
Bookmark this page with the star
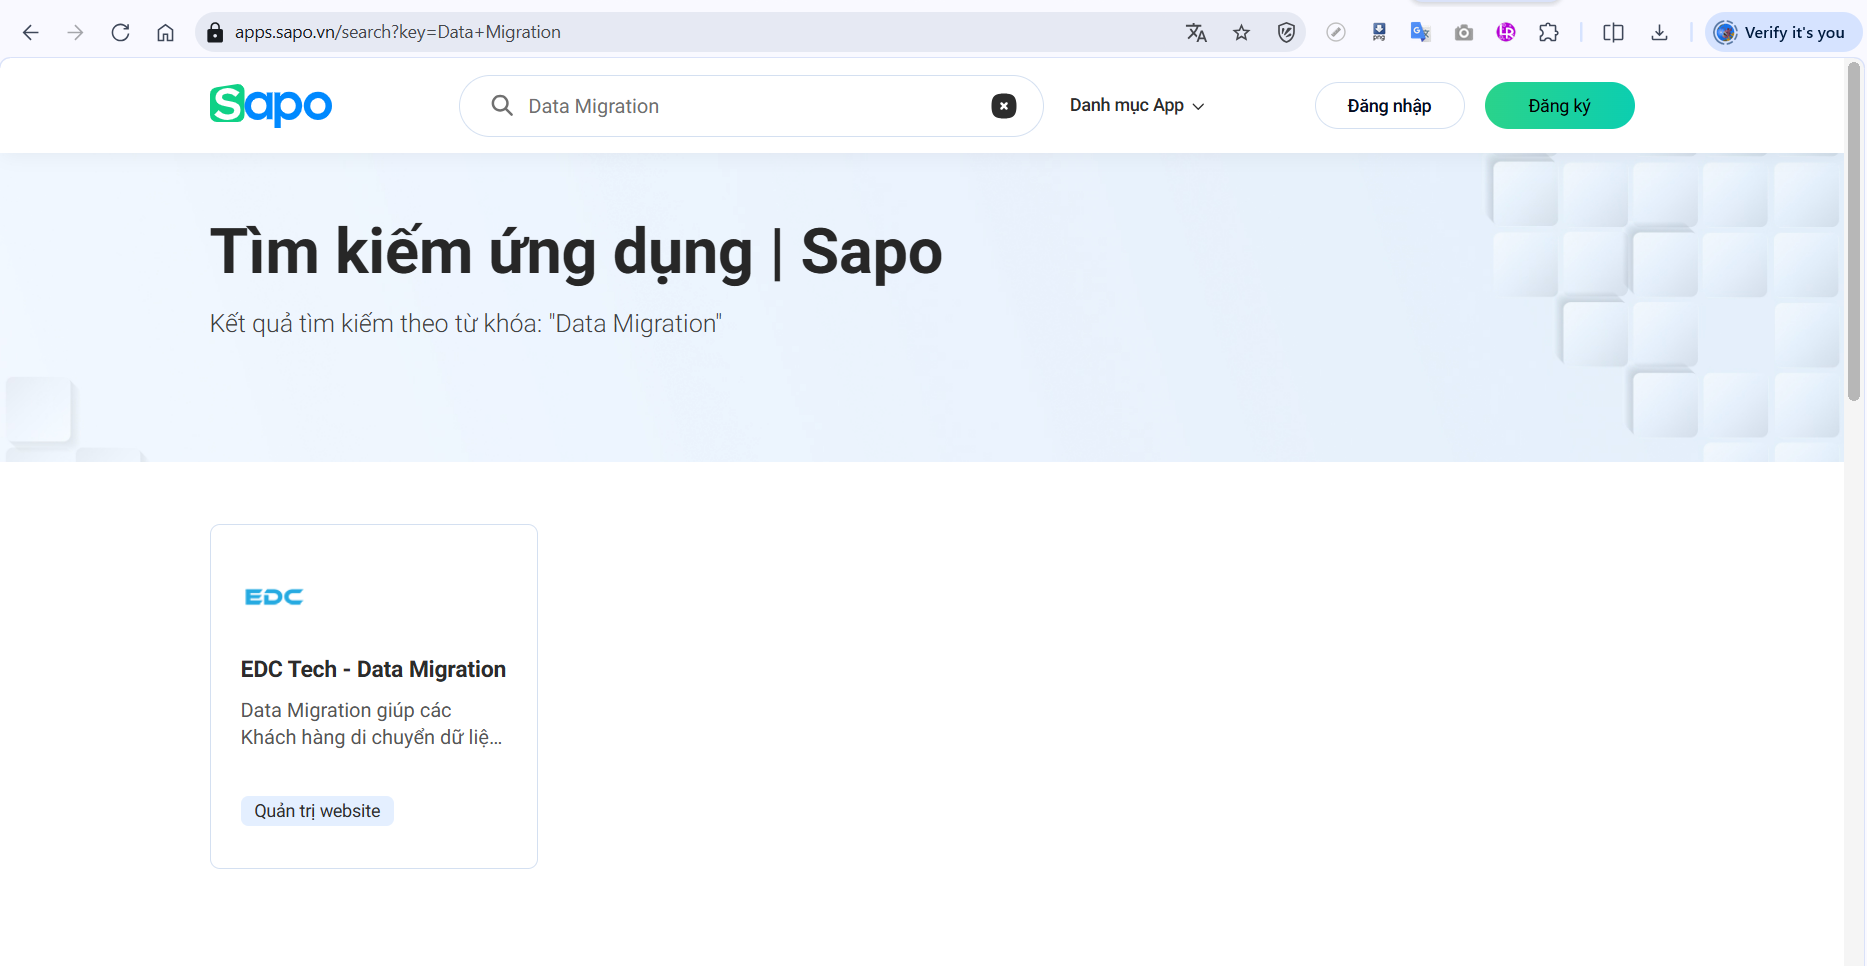1242,33
